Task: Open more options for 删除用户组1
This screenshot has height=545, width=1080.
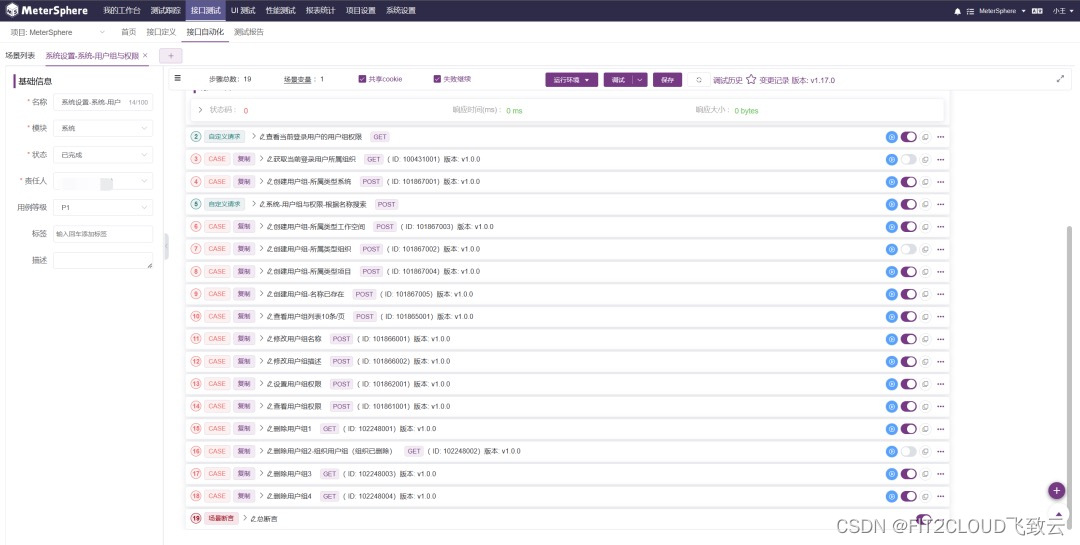Action: pos(941,429)
